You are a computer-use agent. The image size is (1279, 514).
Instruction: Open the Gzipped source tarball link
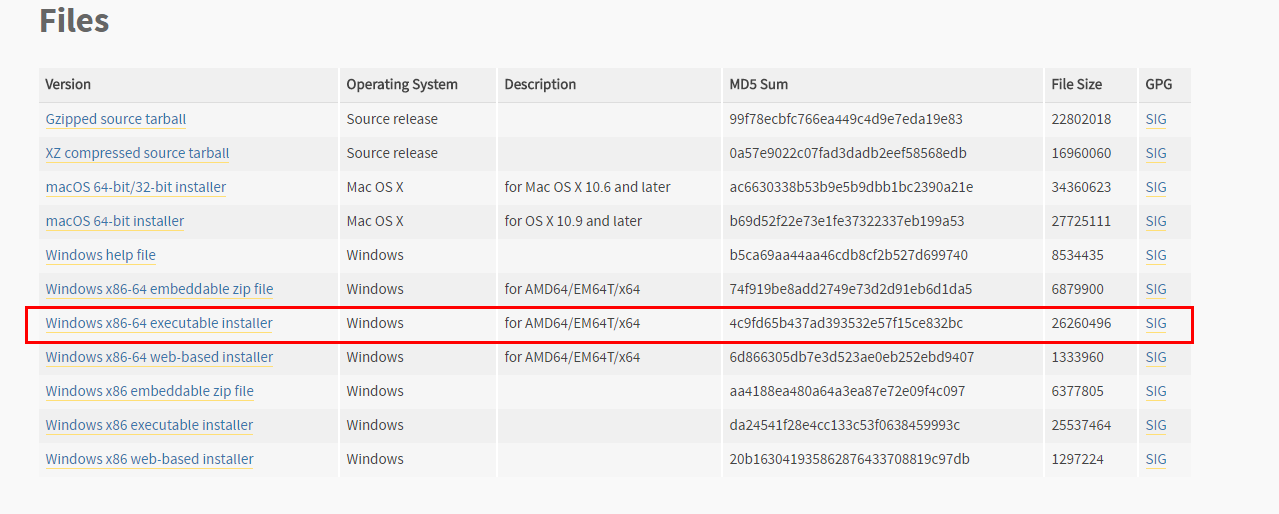coord(116,119)
